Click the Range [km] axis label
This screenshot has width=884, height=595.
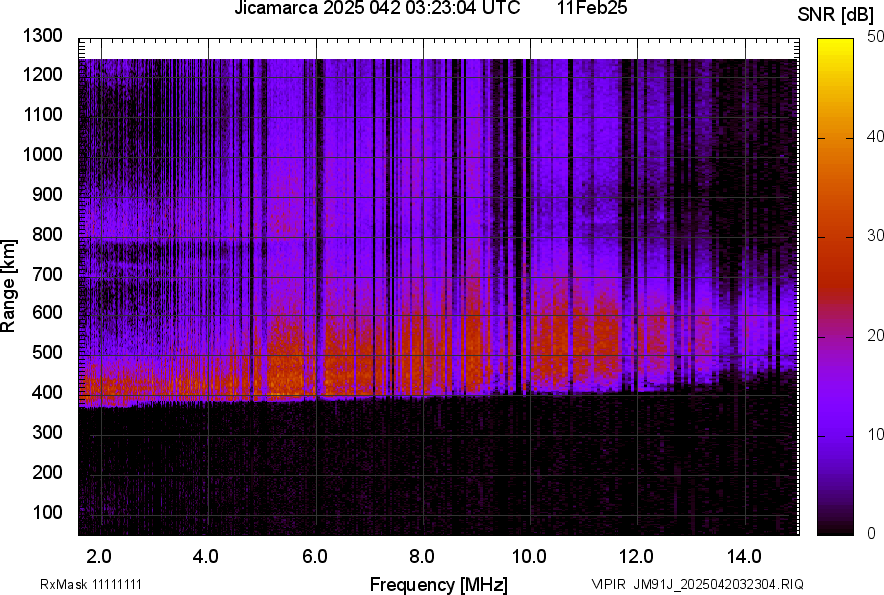[9, 286]
